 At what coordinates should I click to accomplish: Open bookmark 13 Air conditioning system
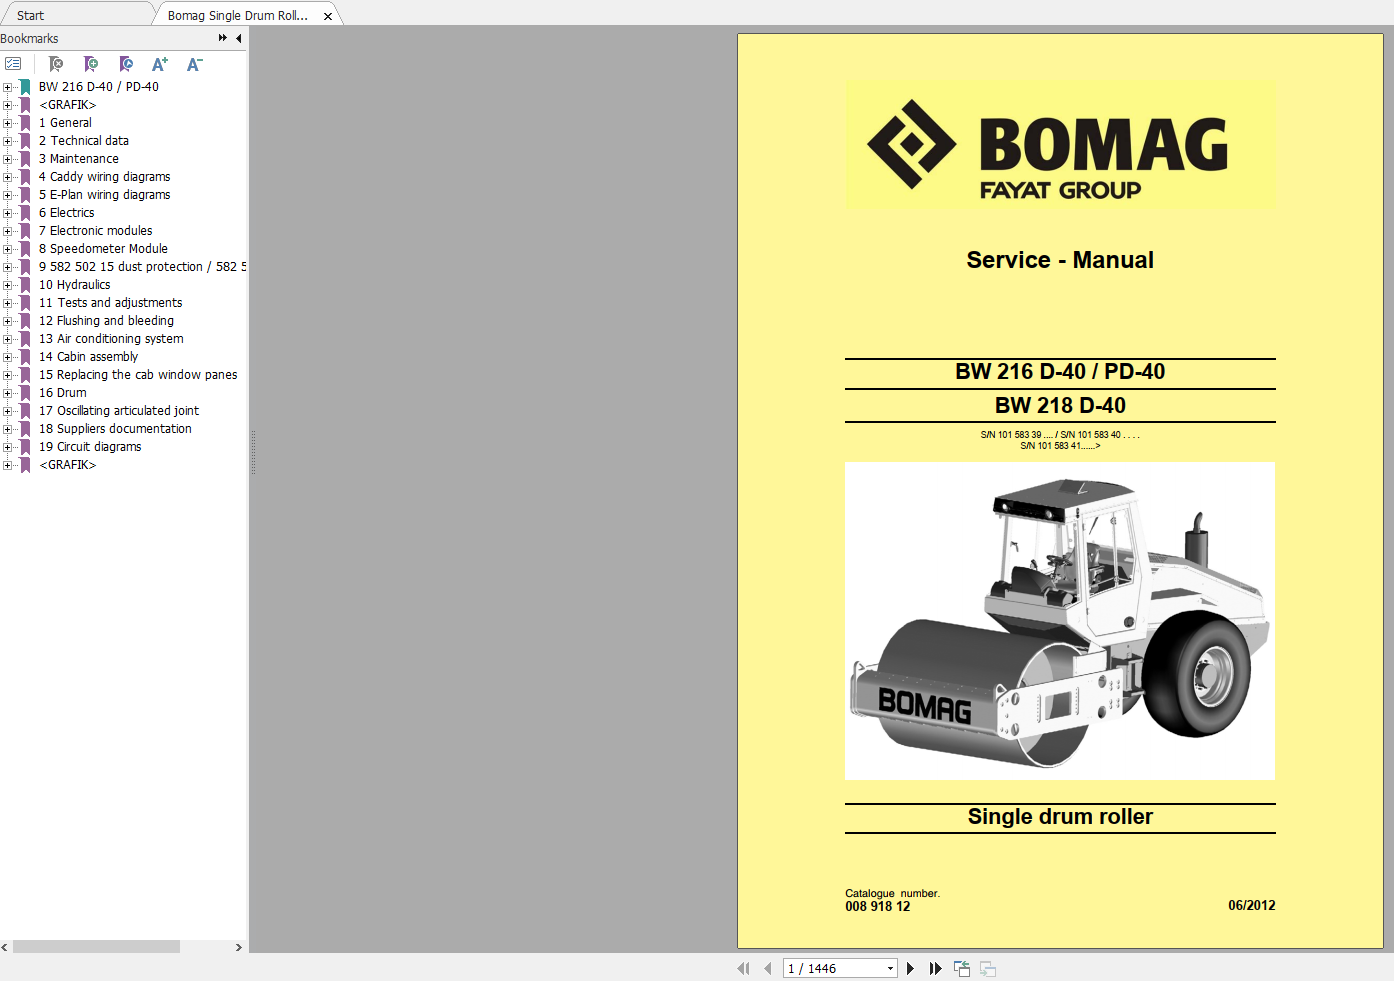pyautogui.click(x=111, y=339)
